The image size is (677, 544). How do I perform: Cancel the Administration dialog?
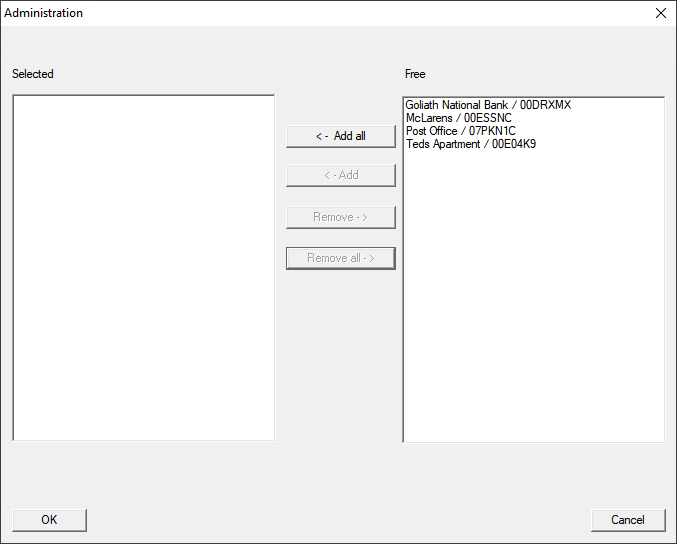pyautogui.click(x=627, y=520)
